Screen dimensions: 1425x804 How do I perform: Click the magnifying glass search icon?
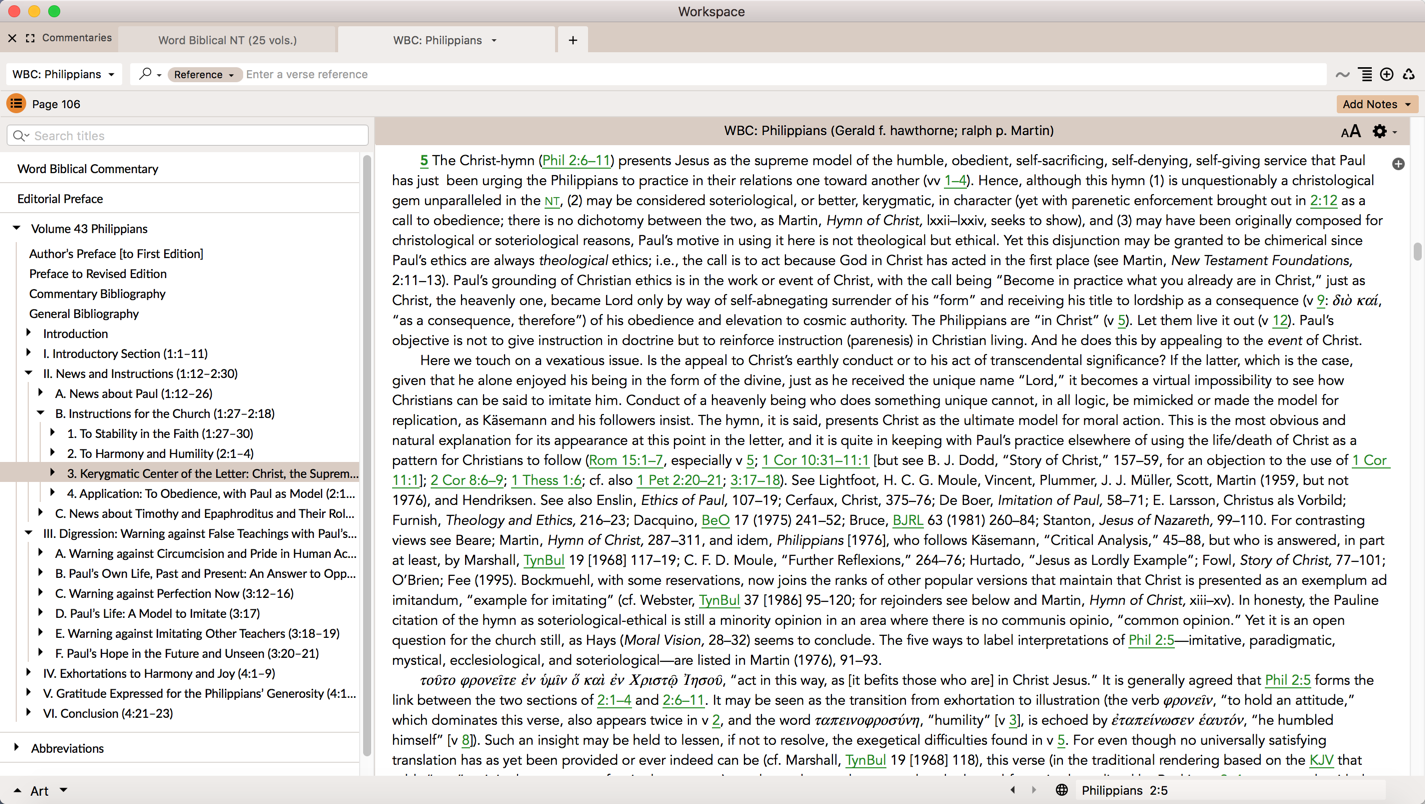(146, 74)
